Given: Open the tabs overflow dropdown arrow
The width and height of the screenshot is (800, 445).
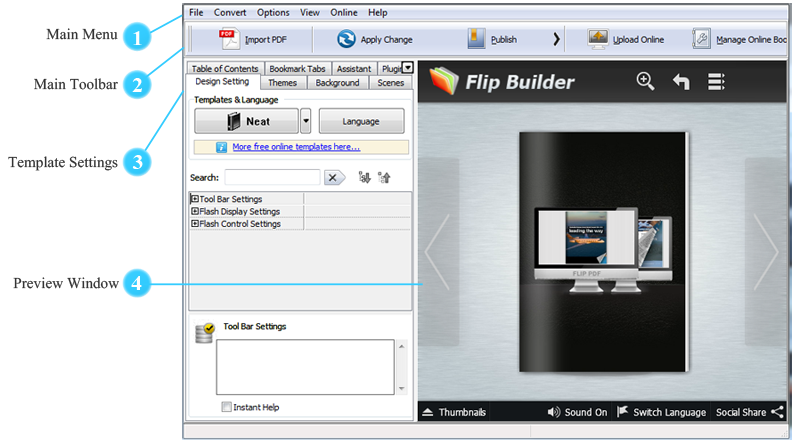Looking at the screenshot, I should click(x=407, y=67).
